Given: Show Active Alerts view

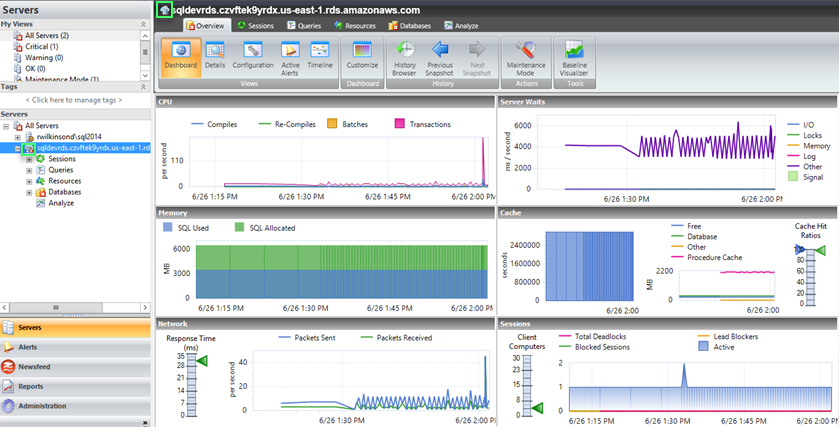Looking at the screenshot, I should coord(290,58).
